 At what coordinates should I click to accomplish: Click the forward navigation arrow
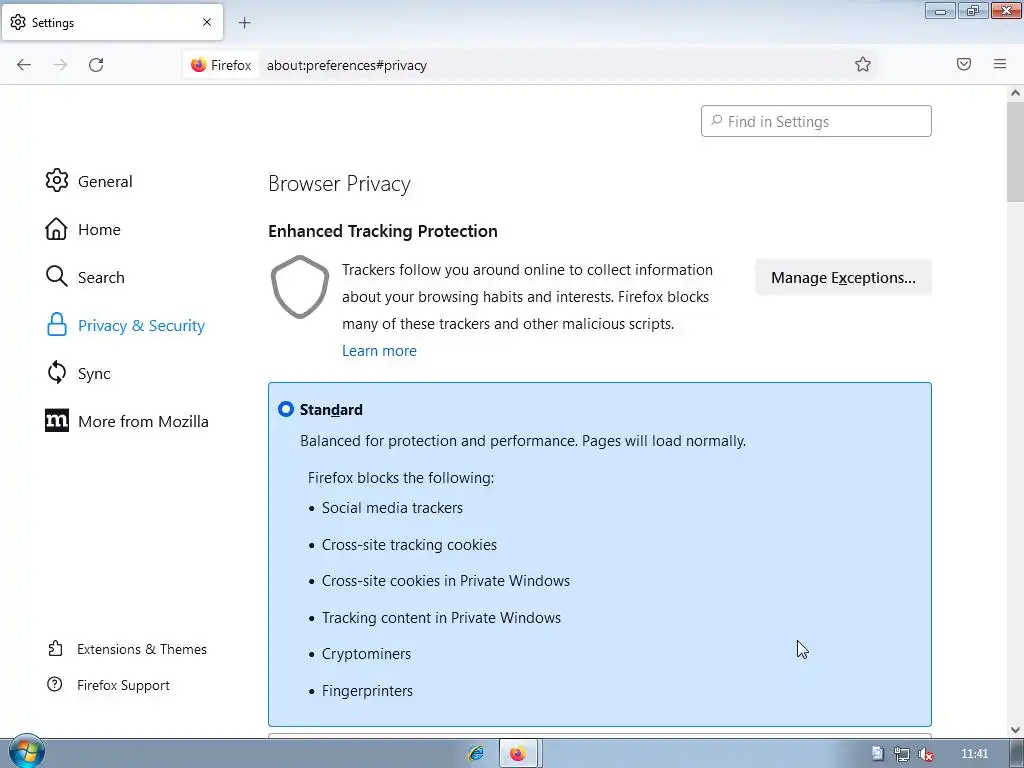tap(60, 65)
